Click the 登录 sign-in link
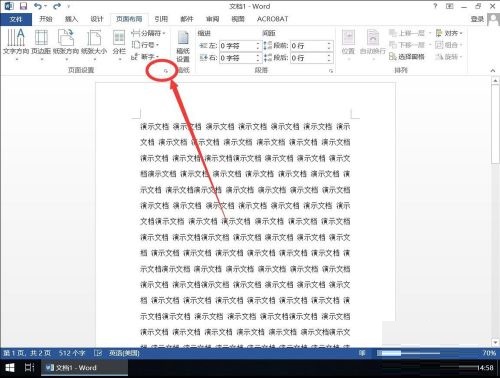Screen dimensions: 500x378 pyautogui.click(x=477, y=19)
